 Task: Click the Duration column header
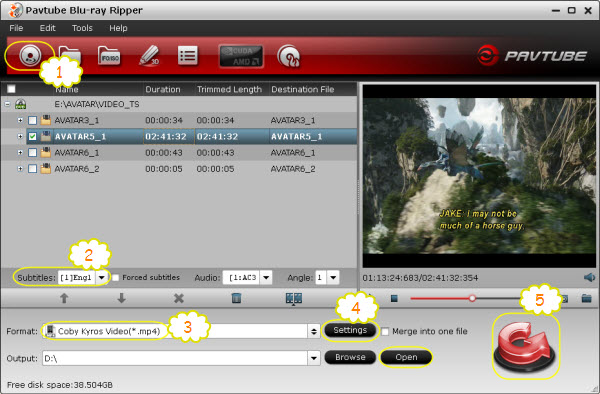163,90
